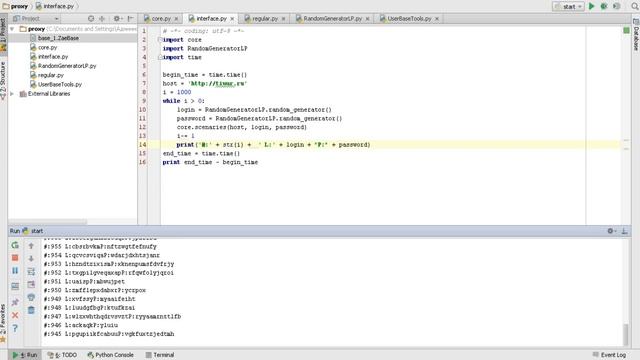Expand External Libraries node
Screen dimensions: 640x360
[12, 94]
